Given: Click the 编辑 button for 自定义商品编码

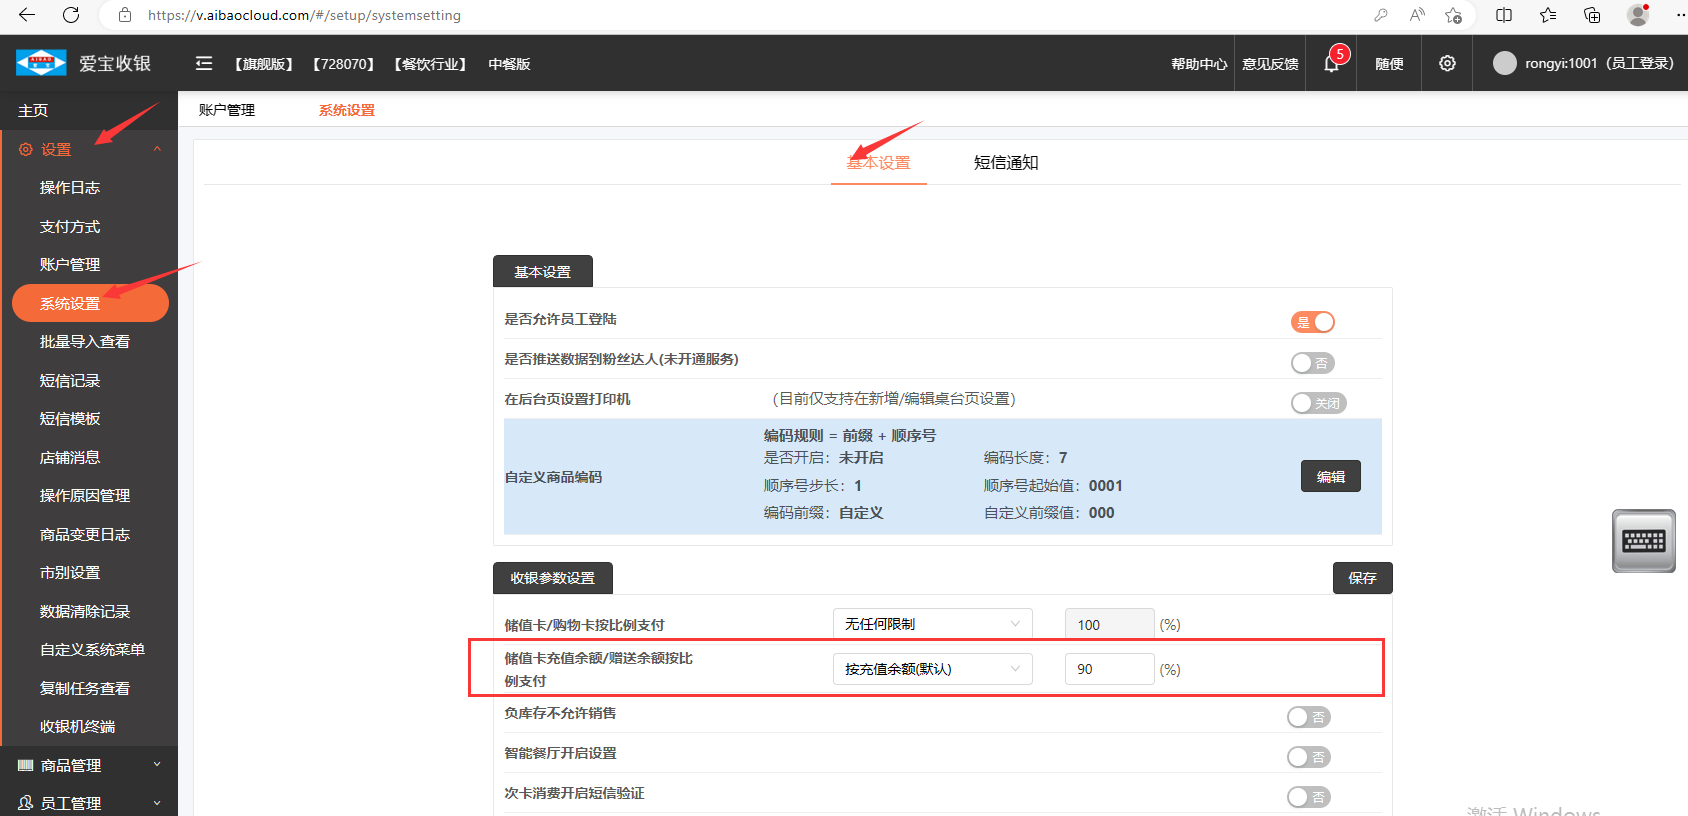Looking at the screenshot, I should [1330, 477].
